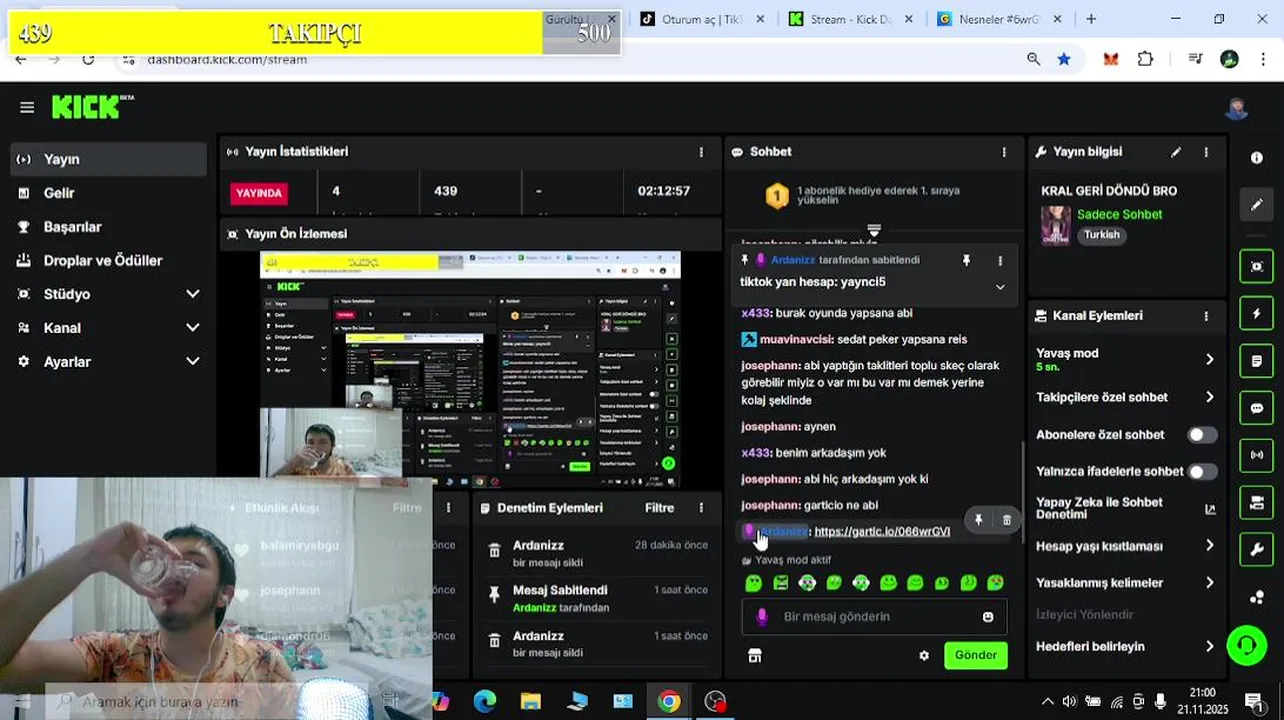The width and height of the screenshot is (1284, 720).
Task: Open Denetim Eylemleri three-dot menu
Action: pyautogui.click(x=701, y=508)
